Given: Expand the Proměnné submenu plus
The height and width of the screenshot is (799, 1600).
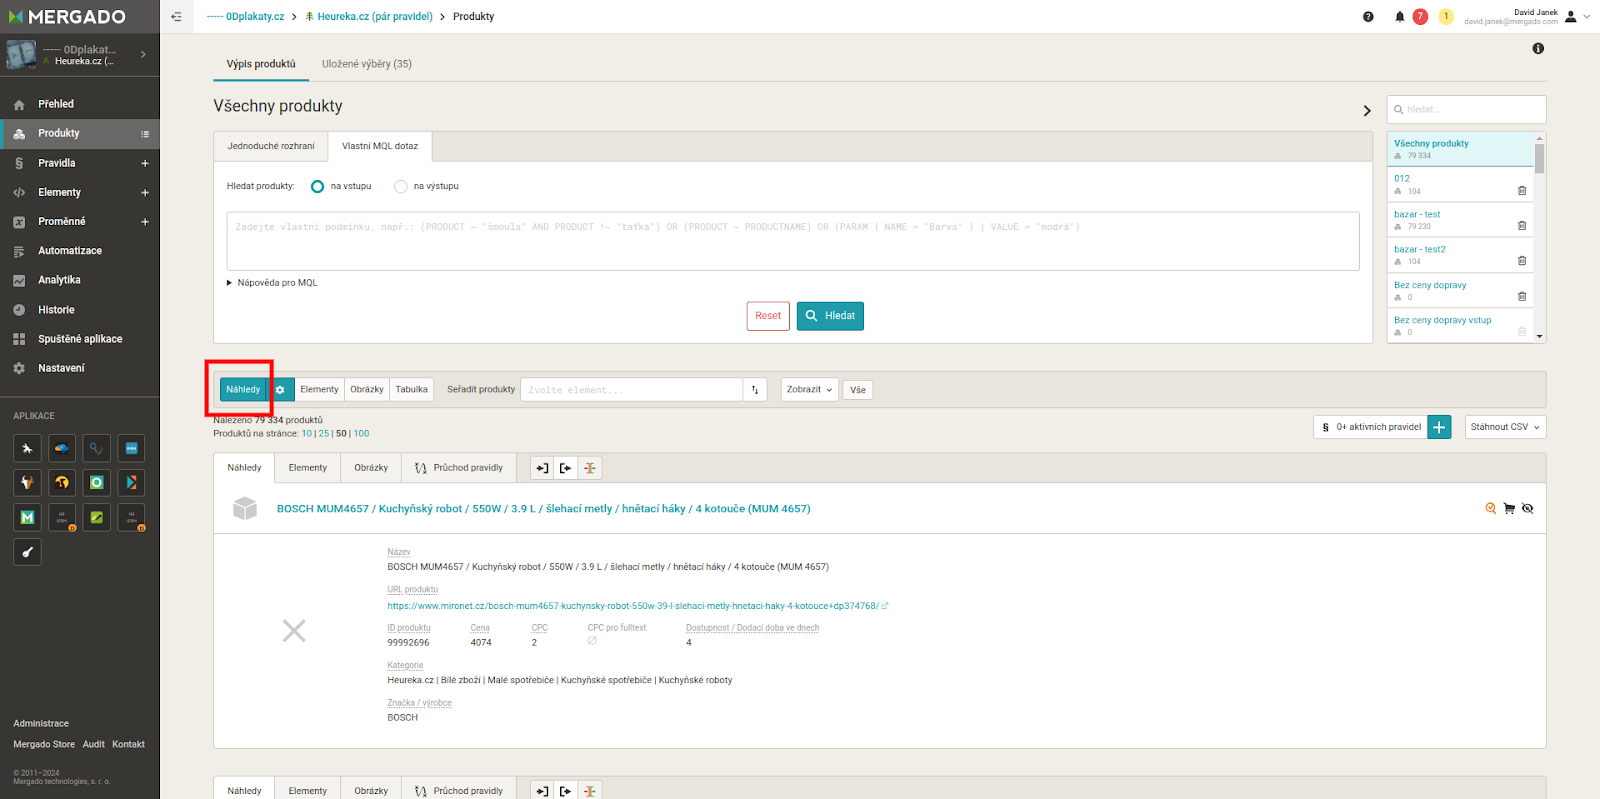Looking at the screenshot, I should pos(145,222).
